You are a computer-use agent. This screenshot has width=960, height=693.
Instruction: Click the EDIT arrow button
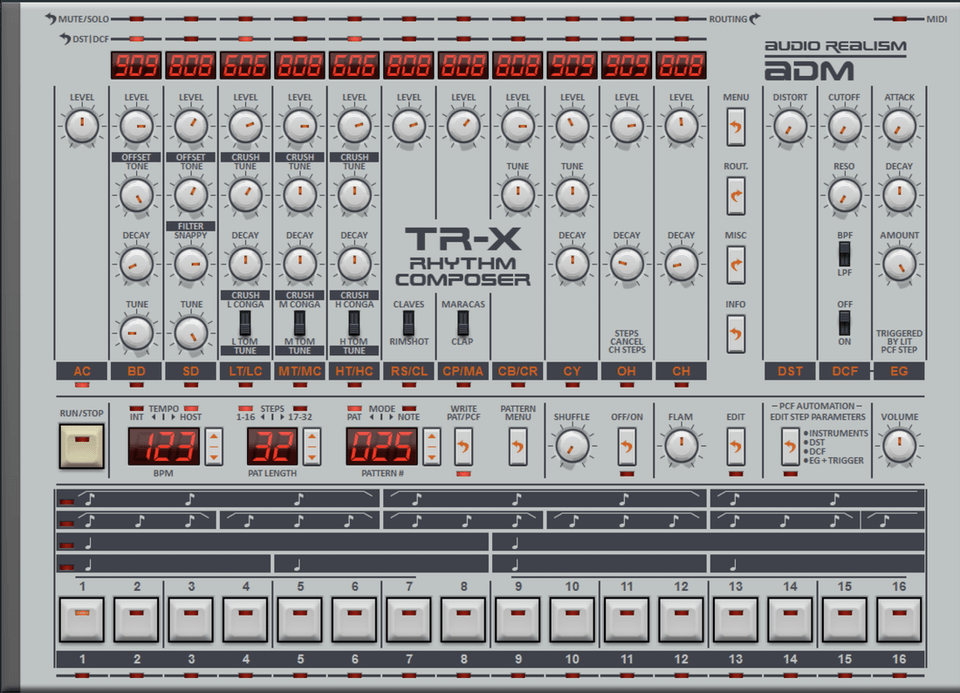[x=735, y=447]
